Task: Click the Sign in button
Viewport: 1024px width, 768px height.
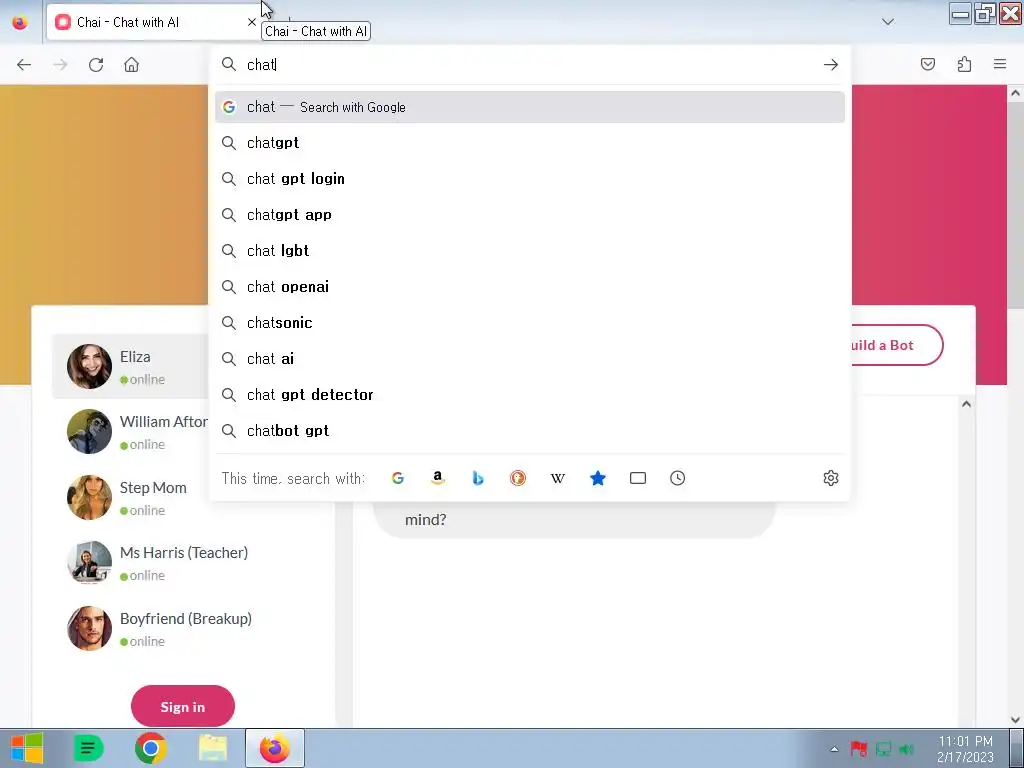Action: [x=183, y=707]
